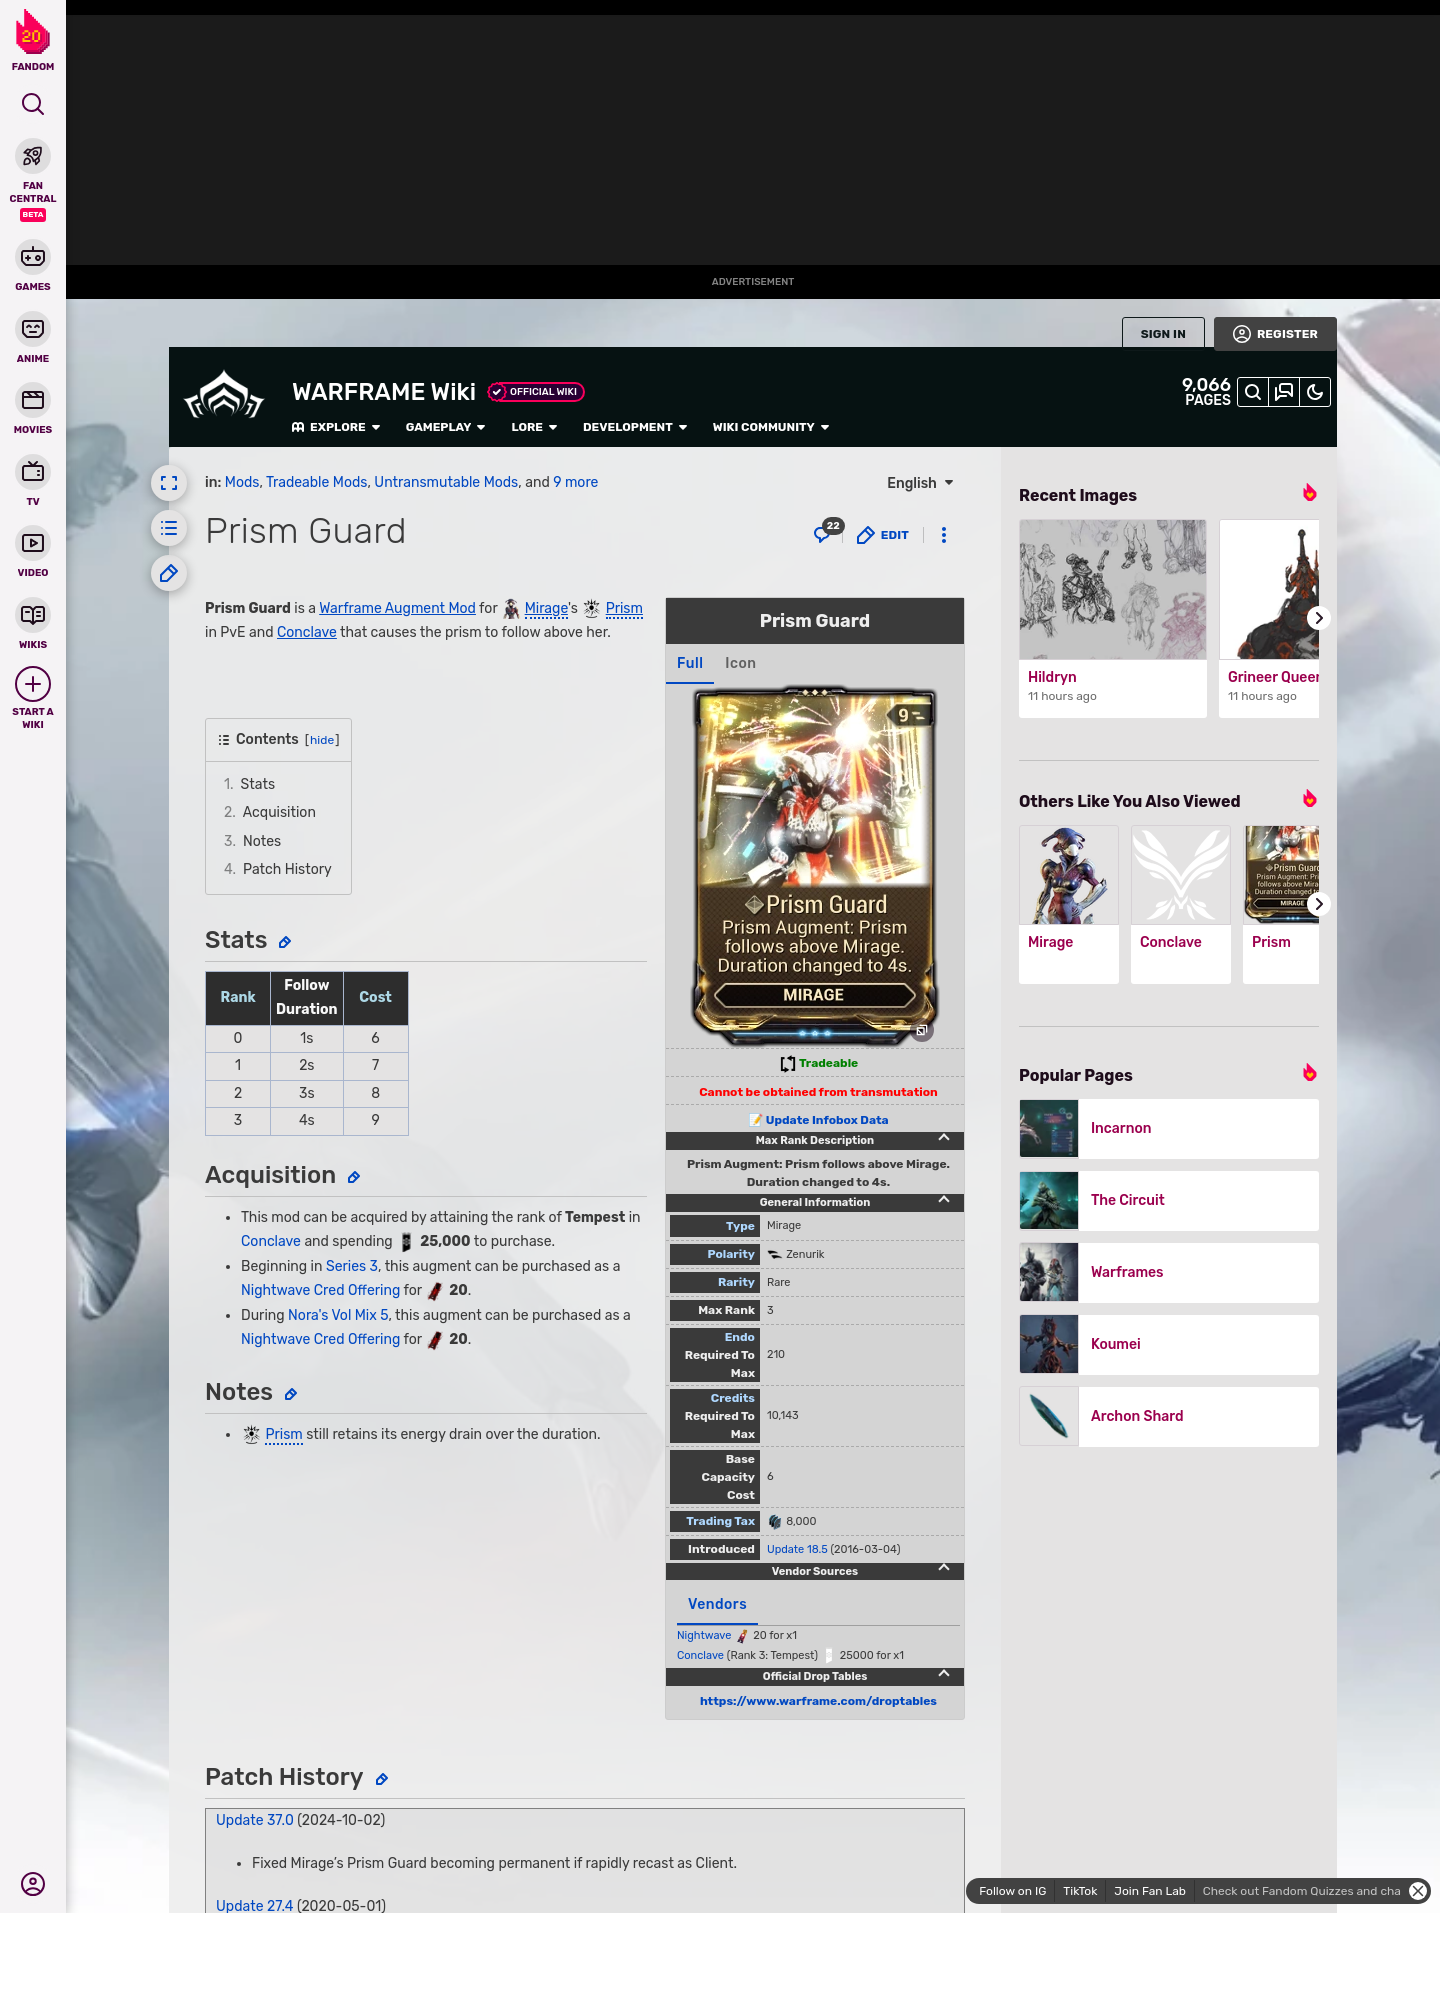This screenshot has height=2000, width=1440.
Task: Open the Explore dropdown menu
Action: pyautogui.click(x=336, y=427)
